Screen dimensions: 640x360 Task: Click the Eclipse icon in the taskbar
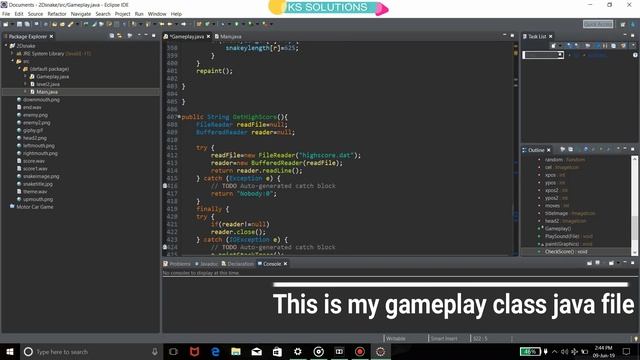pos(380,351)
